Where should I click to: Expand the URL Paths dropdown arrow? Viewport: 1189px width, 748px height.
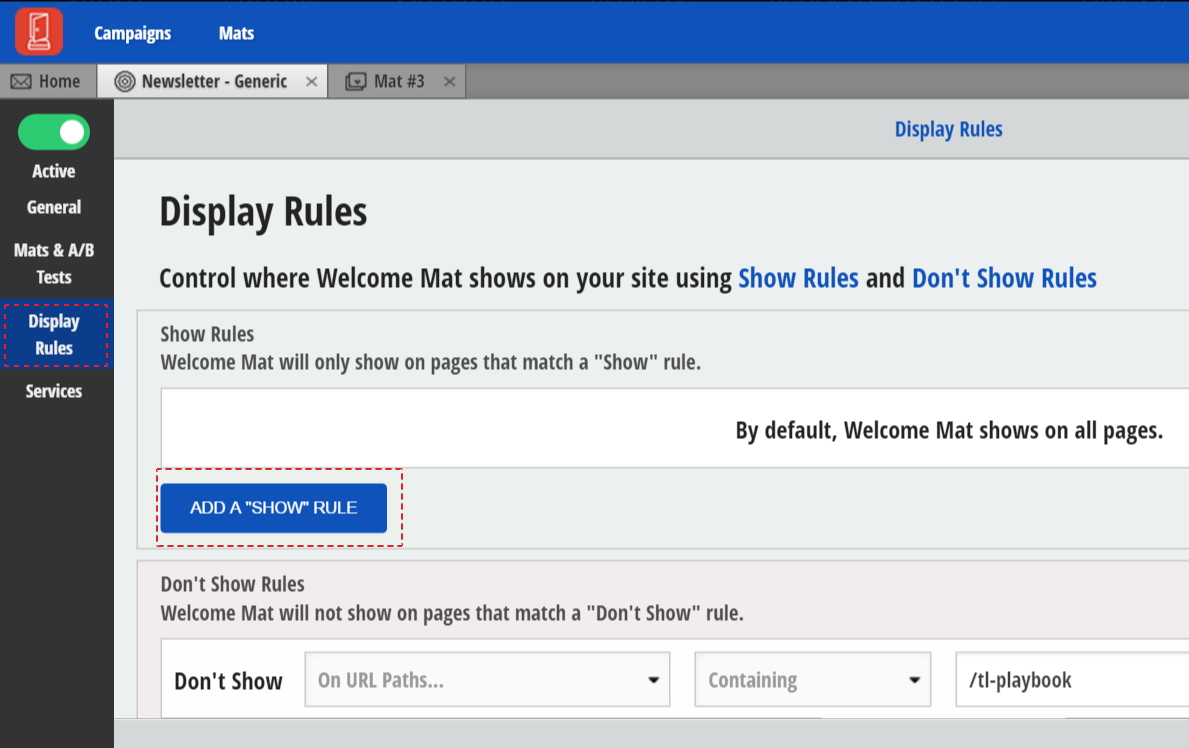[x=655, y=679]
